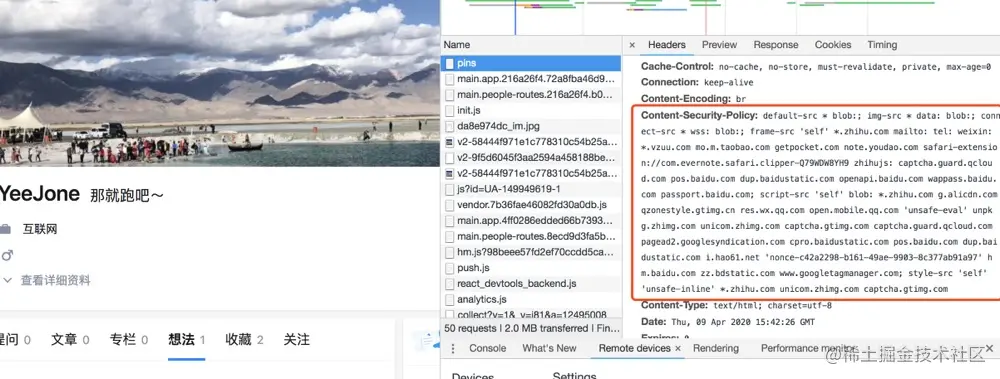Screen dimensions: 1000x379
Task: Select main.people-routes.216a26f4.b0 request row
Action: (x=531, y=95)
